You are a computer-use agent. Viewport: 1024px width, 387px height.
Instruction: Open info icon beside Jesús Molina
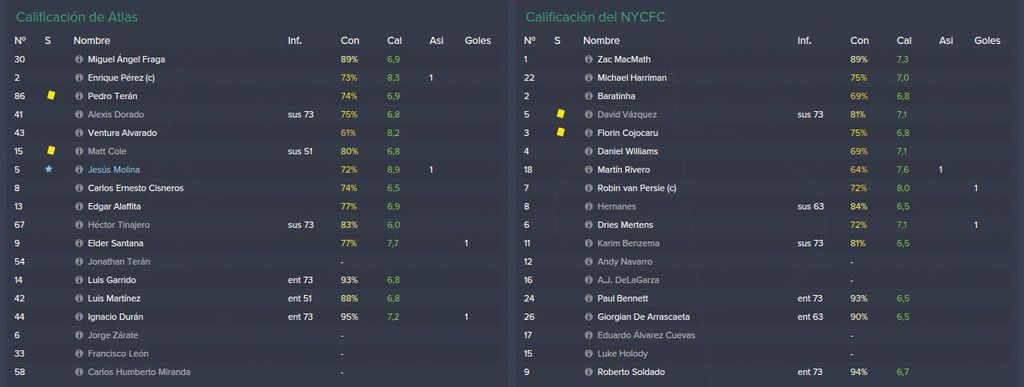(79, 170)
